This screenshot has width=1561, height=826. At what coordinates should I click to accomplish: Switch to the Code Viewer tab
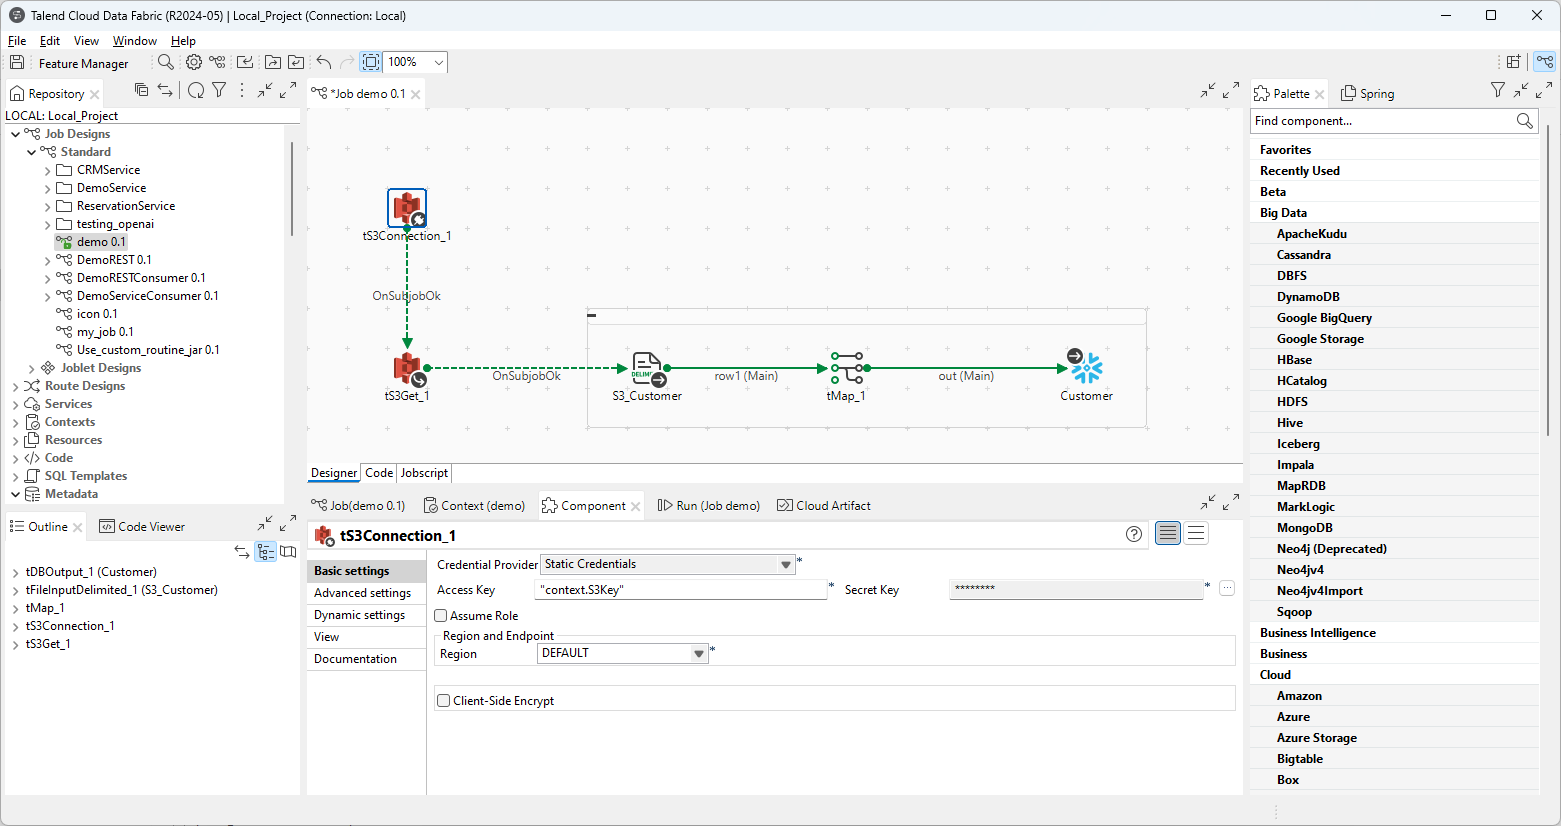(x=143, y=527)
